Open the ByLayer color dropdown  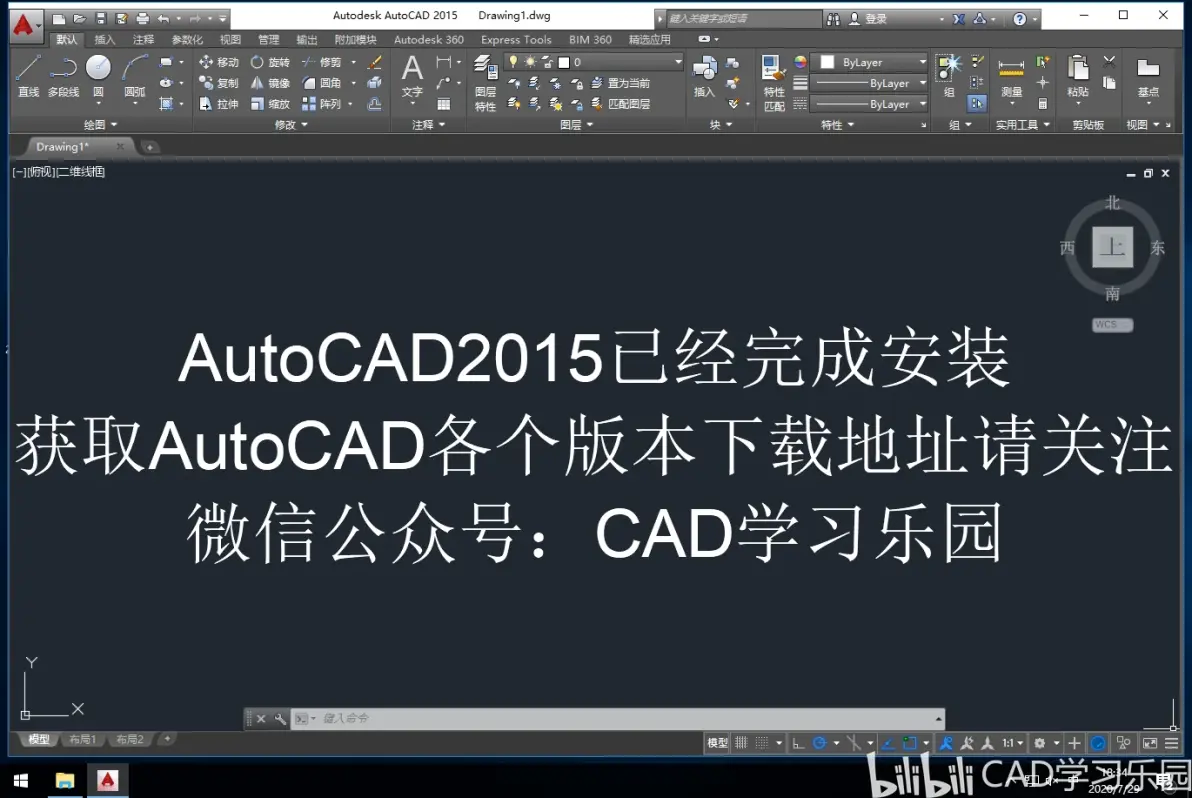(870, 62)
